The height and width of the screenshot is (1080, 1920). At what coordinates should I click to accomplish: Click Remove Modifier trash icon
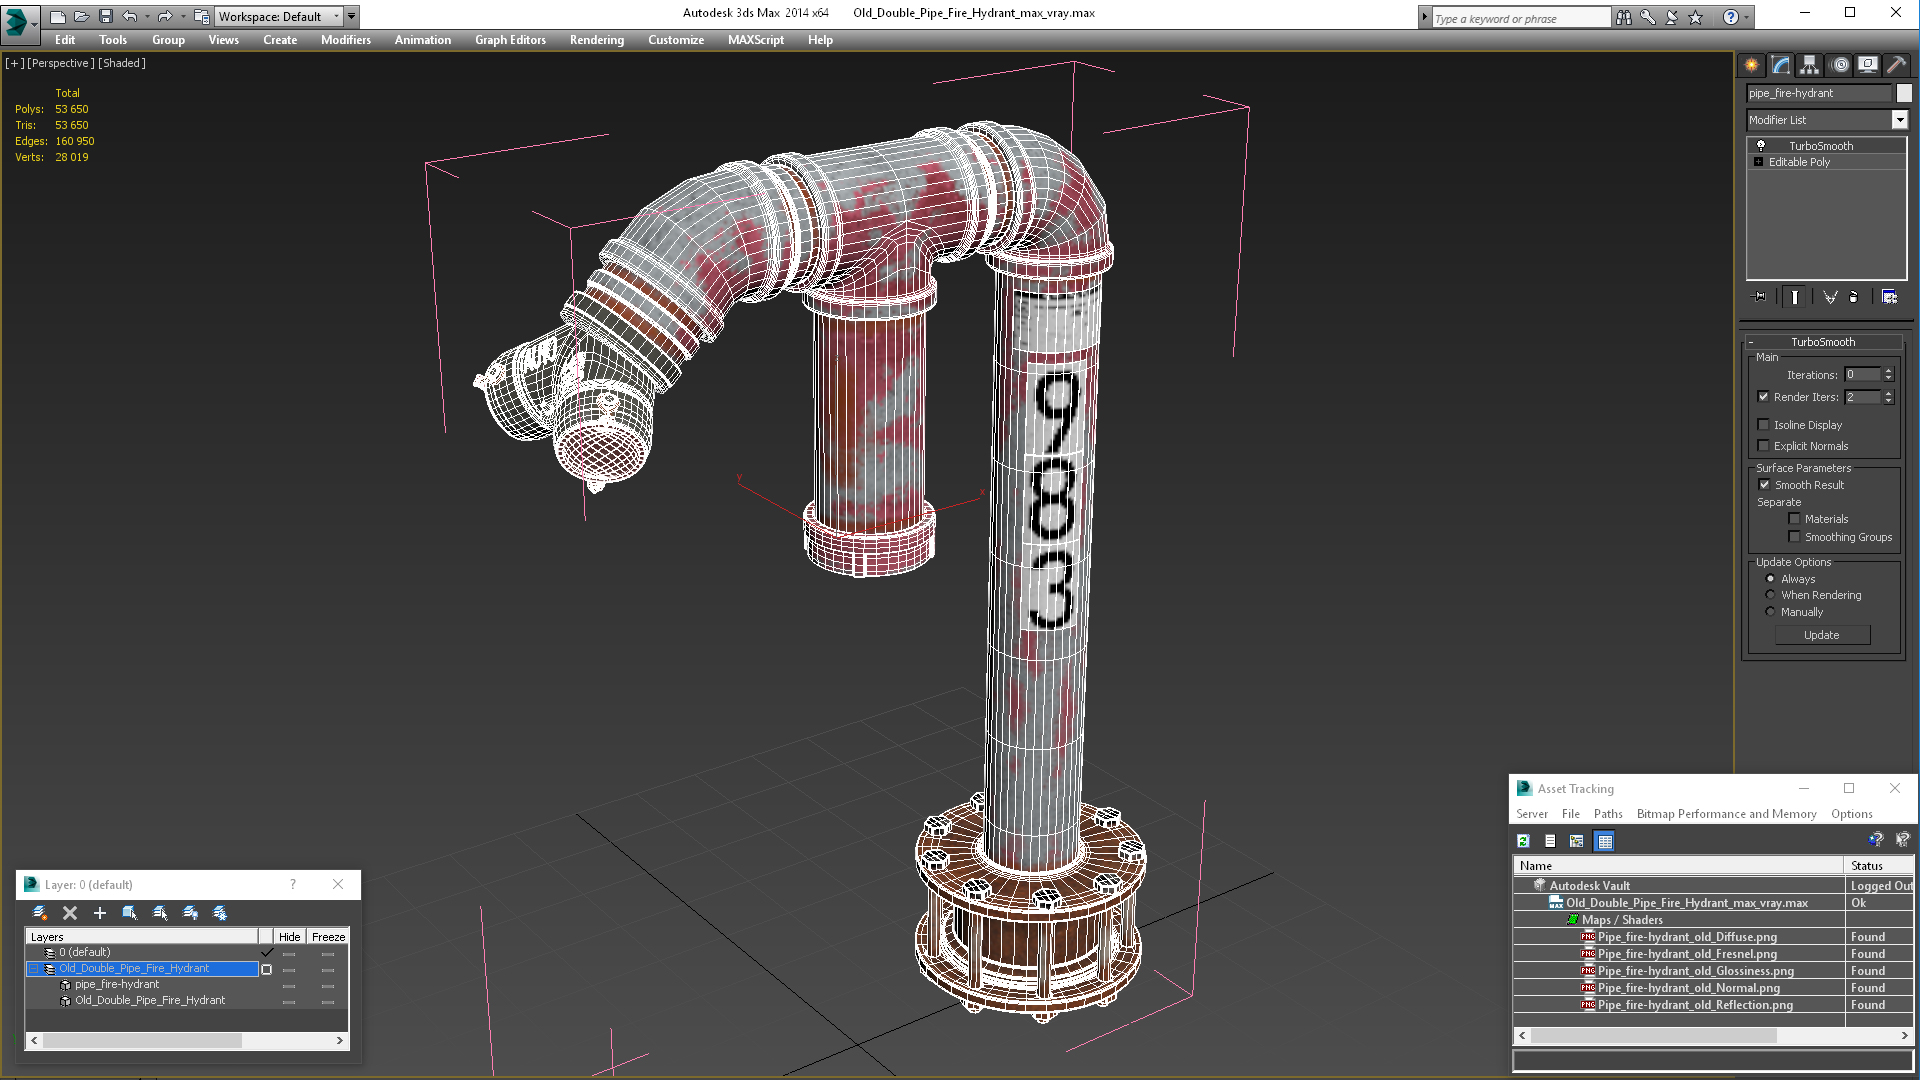[x=1853, y=297]
